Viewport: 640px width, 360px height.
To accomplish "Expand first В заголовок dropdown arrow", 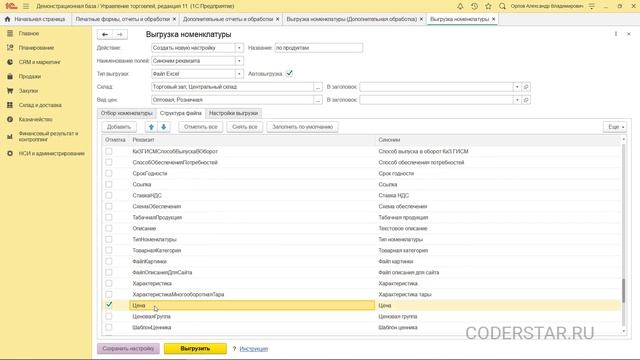I will click(517, 87).
